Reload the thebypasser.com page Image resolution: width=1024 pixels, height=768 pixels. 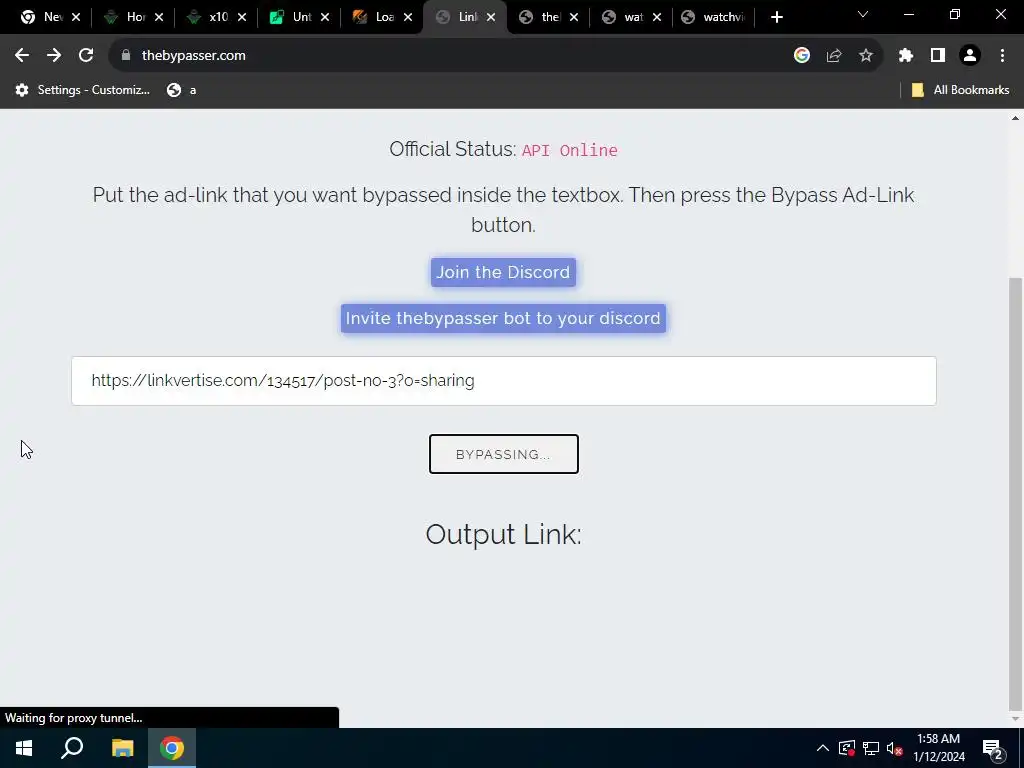pos(86,56)
